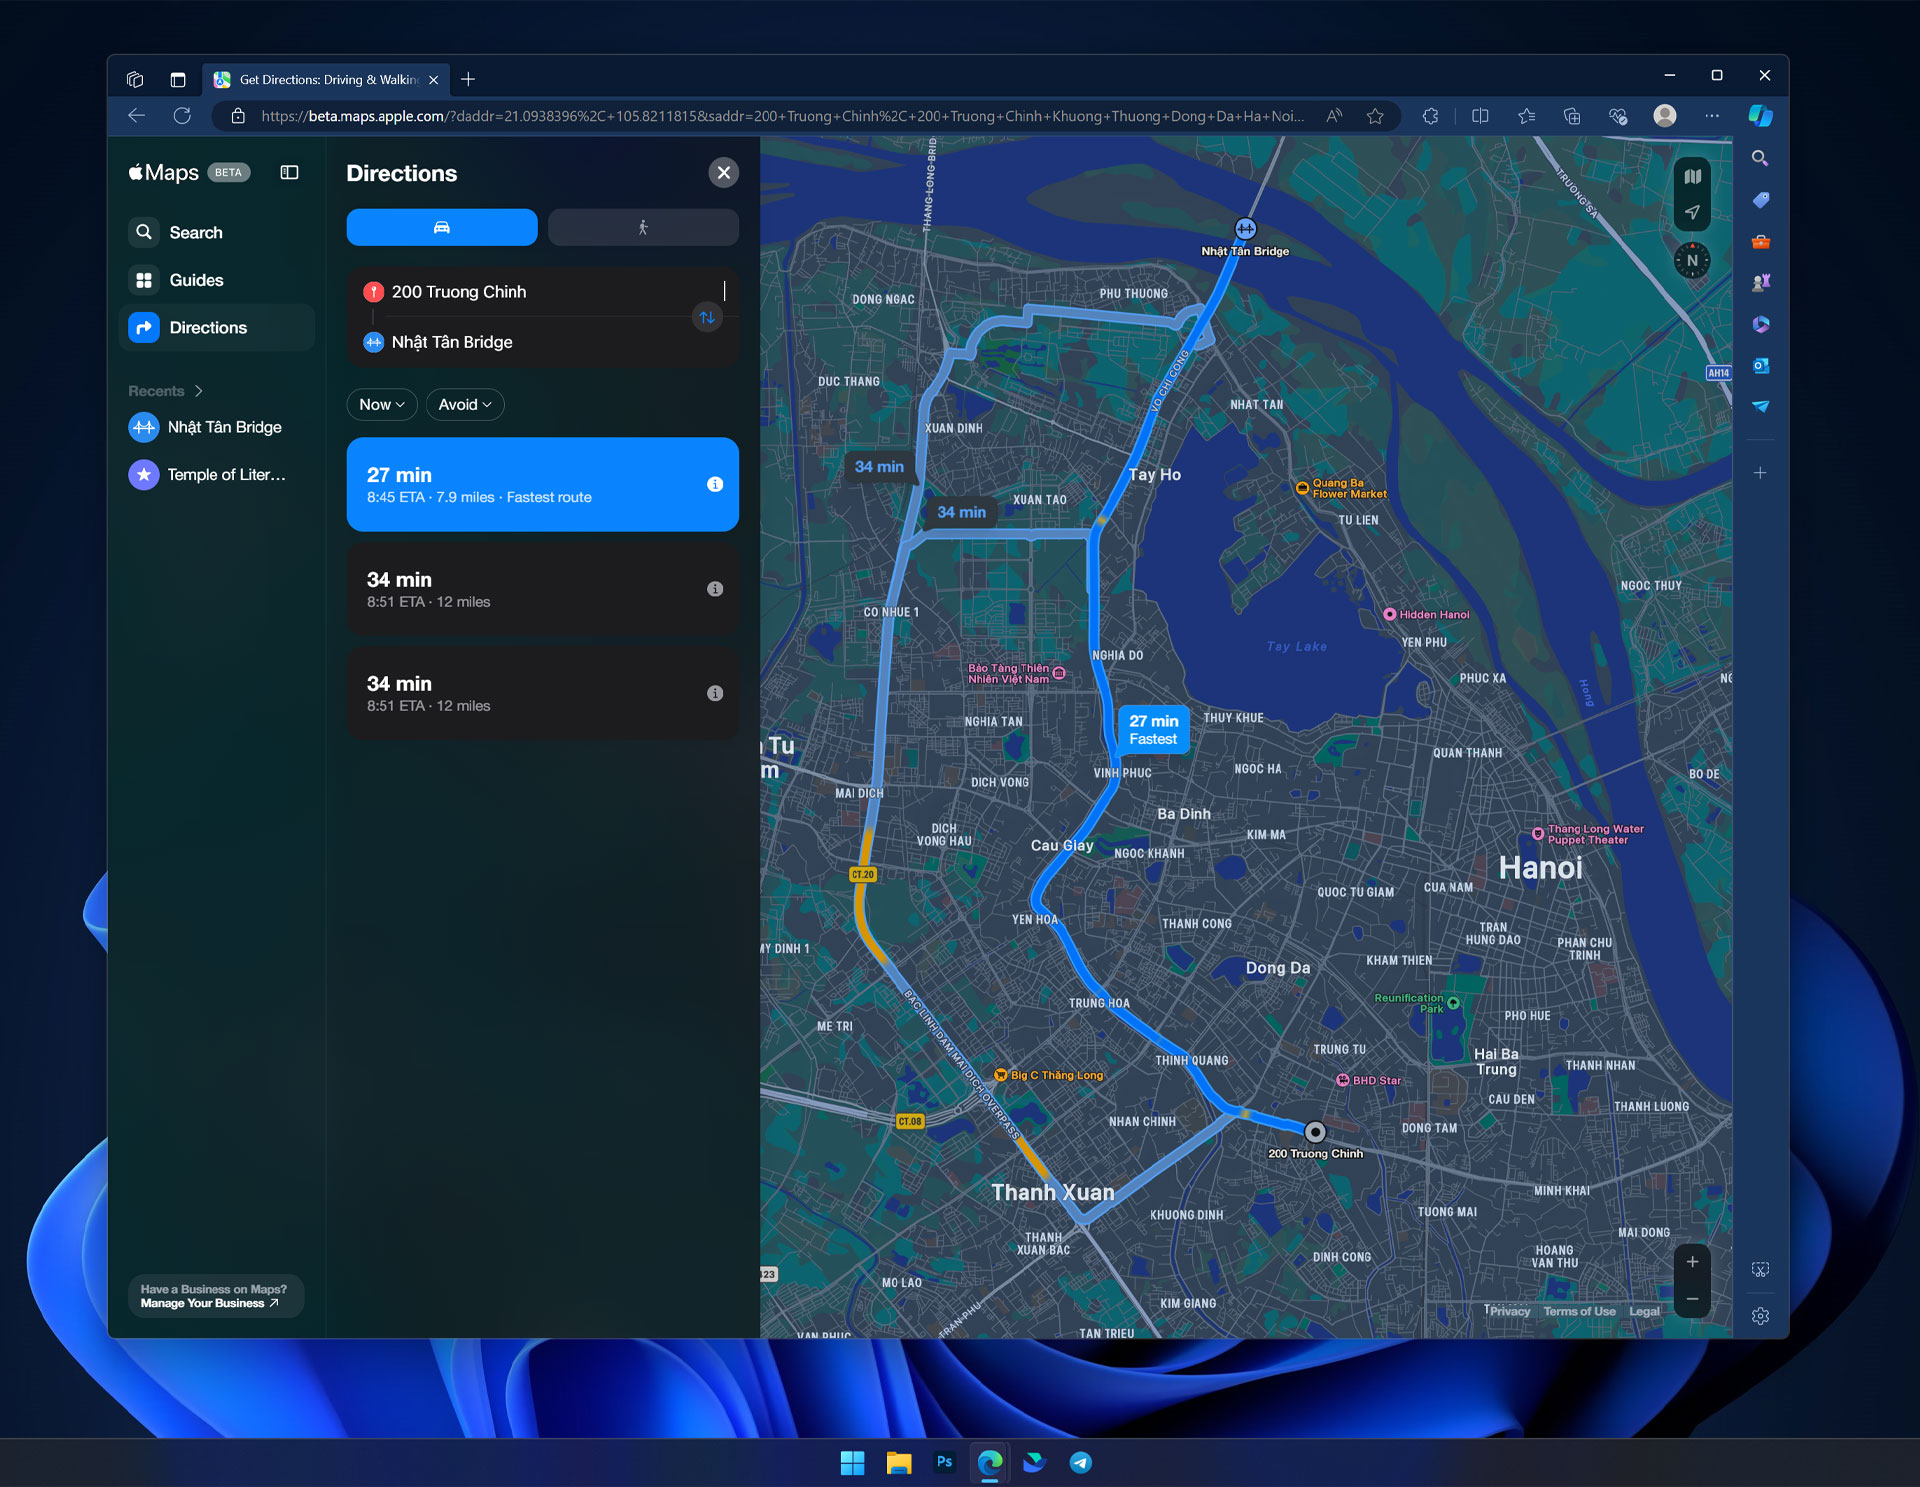Customize Edge sidebar with plus
Image resolution: width=1920 pixels, height=1487 pixels.
[1760, 473]
